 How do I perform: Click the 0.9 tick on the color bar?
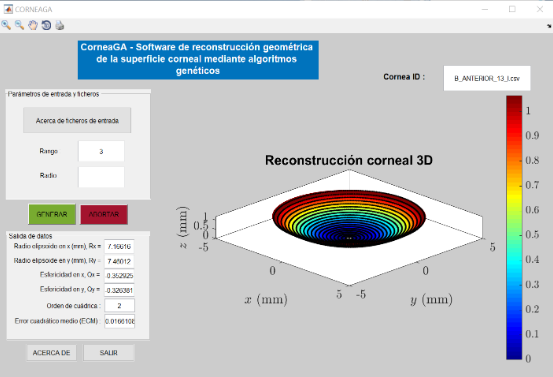(x=532, y=135)
